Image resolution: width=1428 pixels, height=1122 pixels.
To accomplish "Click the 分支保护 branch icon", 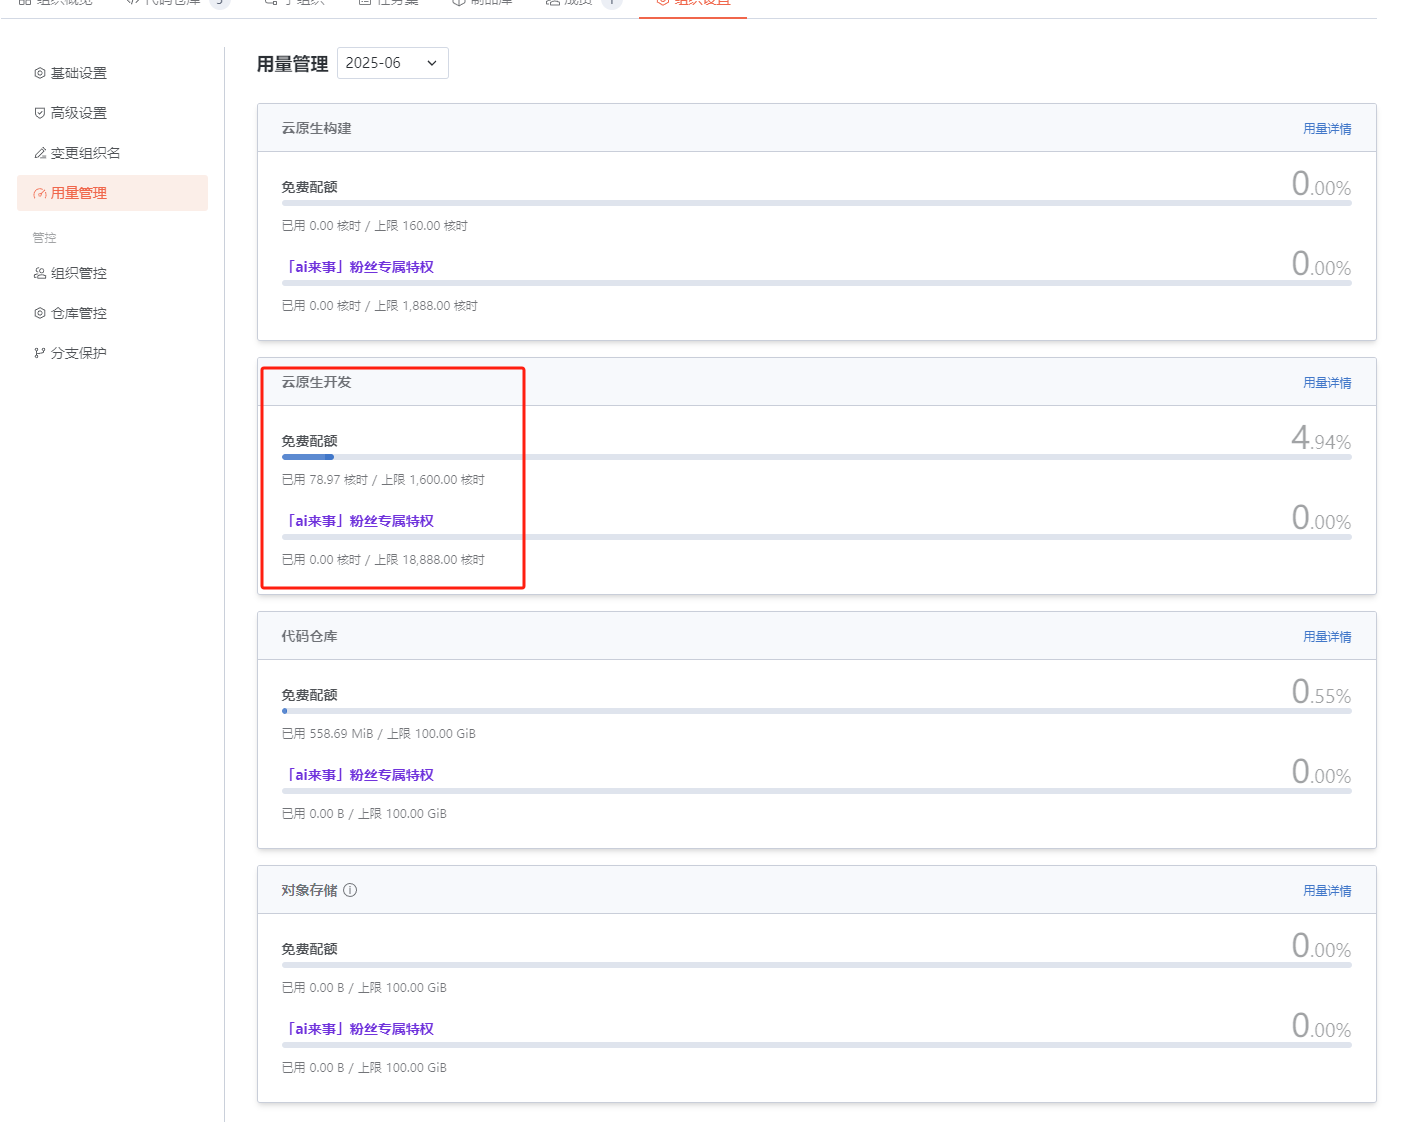I will [40, 353].
